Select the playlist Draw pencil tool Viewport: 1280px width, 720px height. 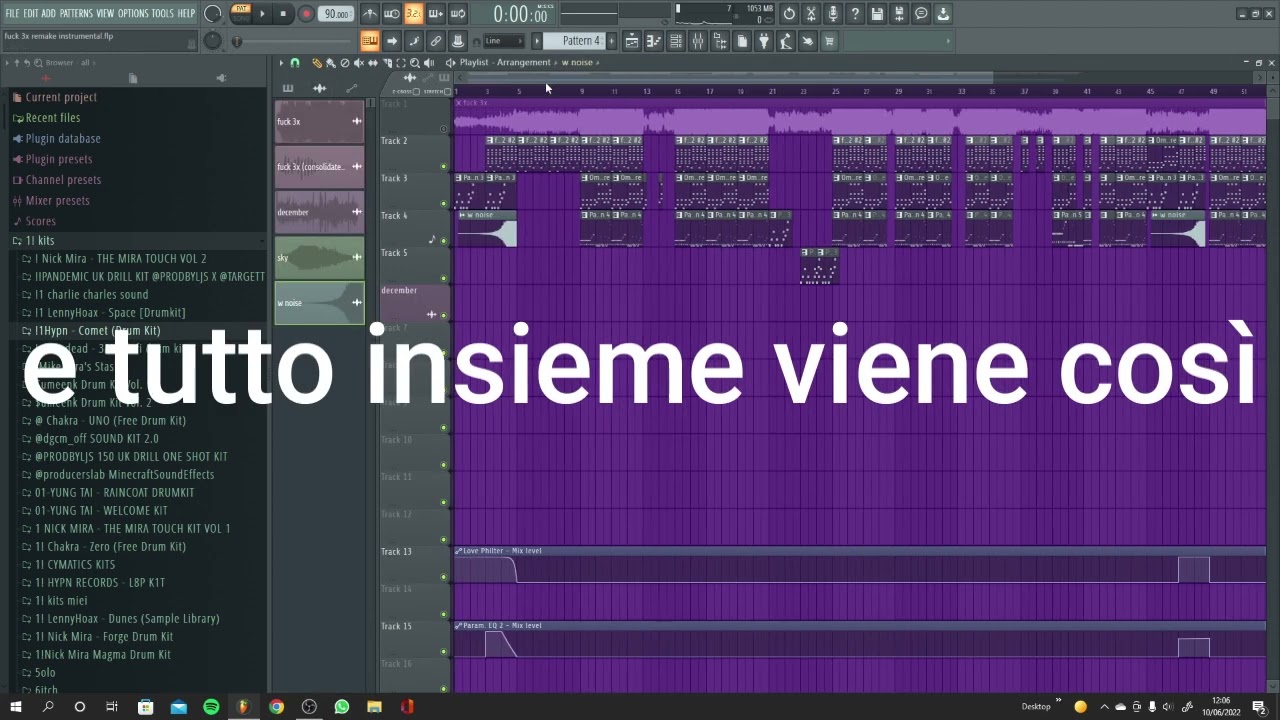click(x=317, y=63)
